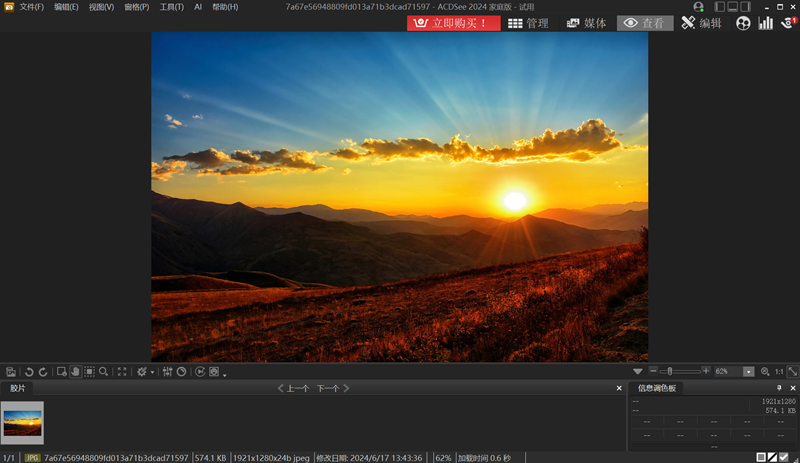Select the marquee selection tool
800x463 pixels.
(x=89, y=372)
